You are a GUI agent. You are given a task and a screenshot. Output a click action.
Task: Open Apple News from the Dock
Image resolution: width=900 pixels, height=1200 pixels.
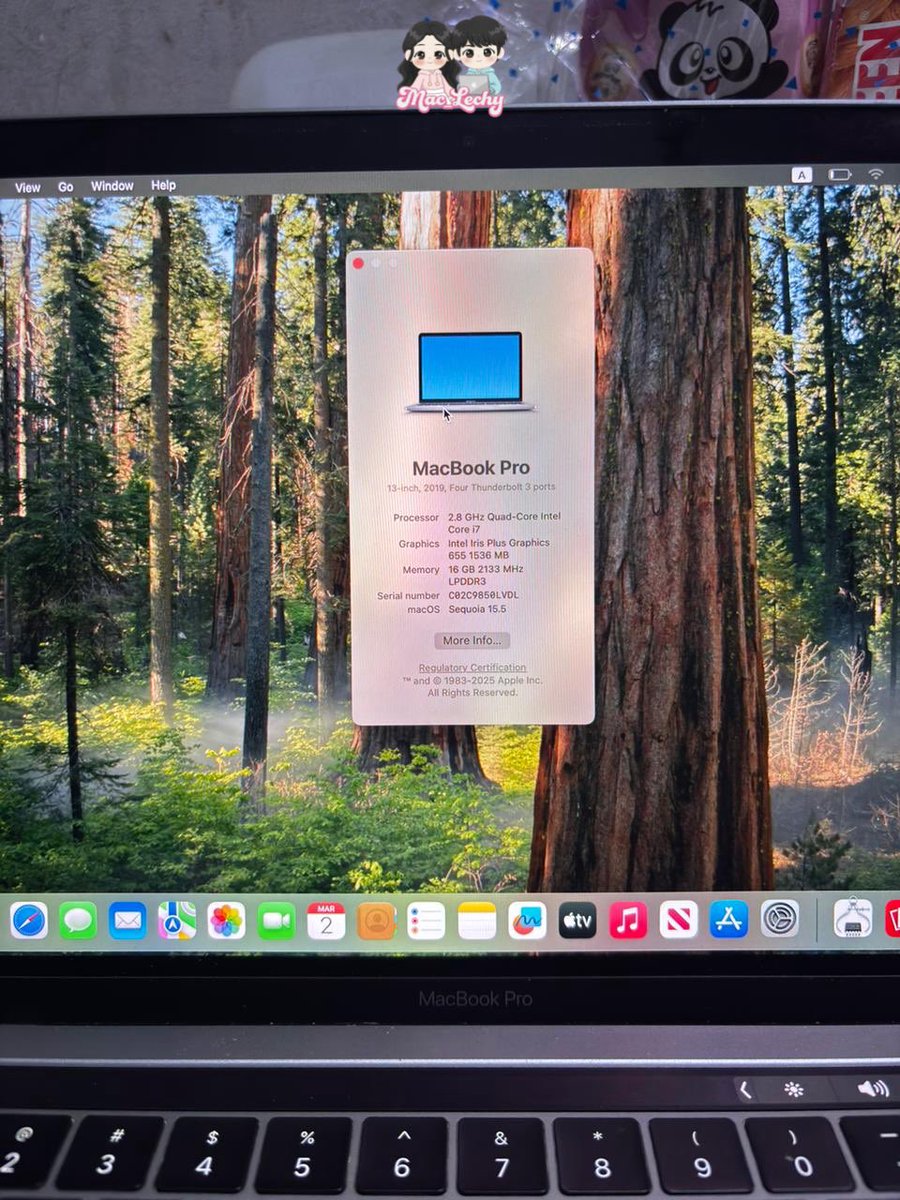pos(678,920)
